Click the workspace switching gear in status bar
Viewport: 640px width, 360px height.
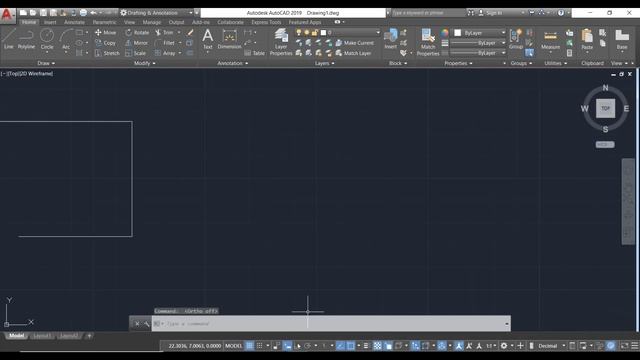[x=504, y=346]
